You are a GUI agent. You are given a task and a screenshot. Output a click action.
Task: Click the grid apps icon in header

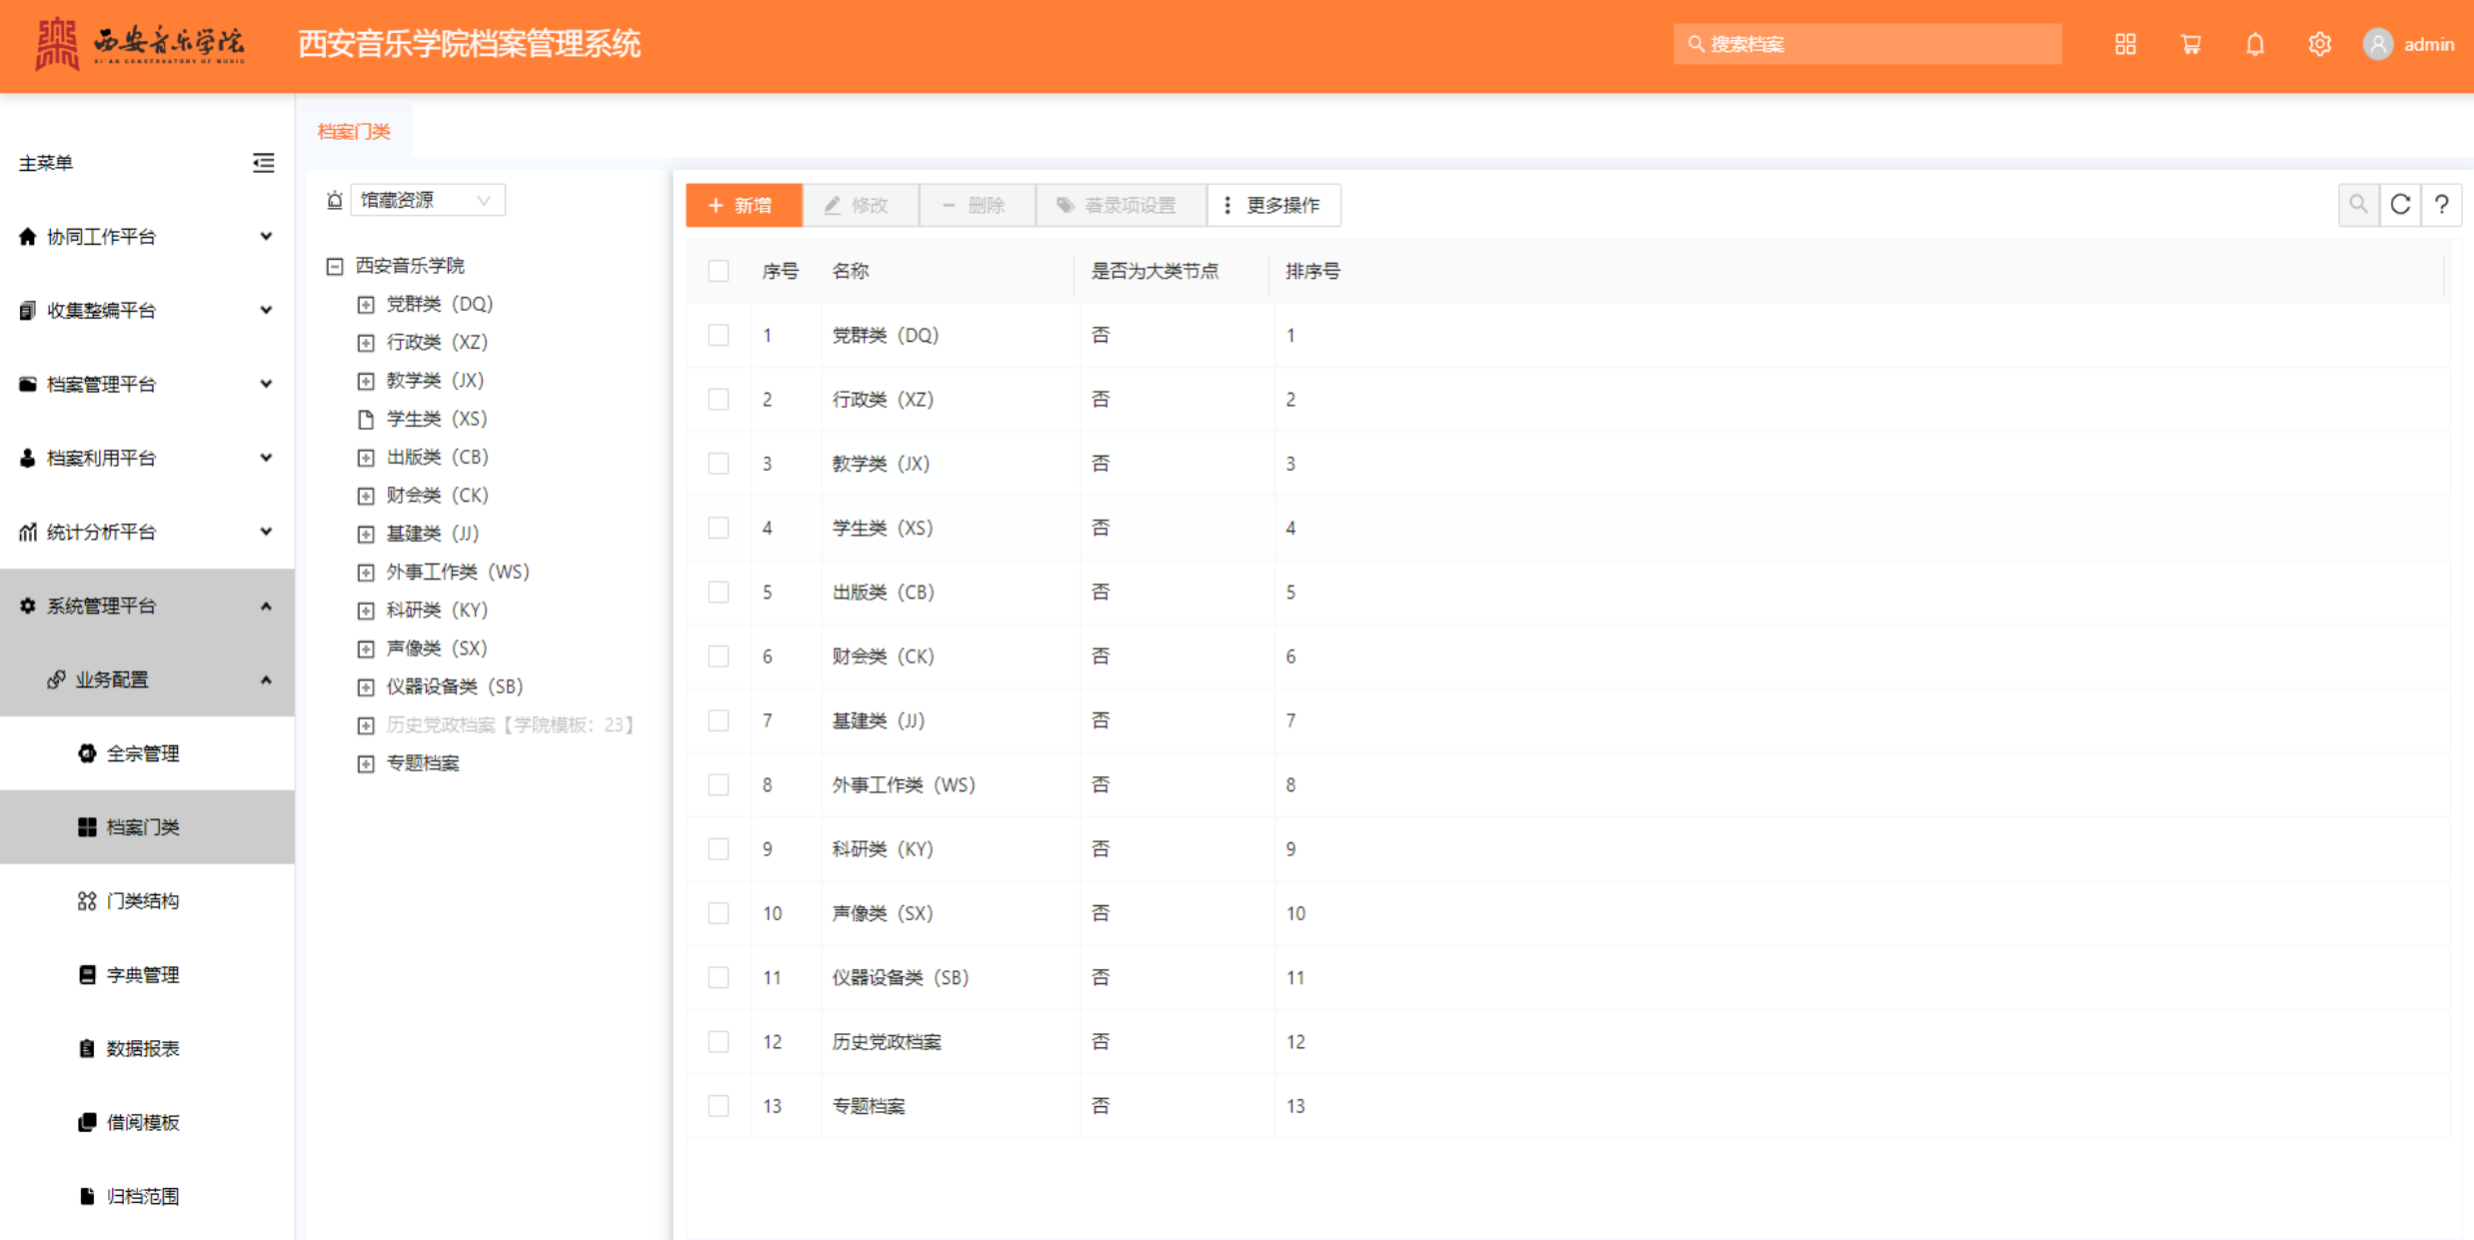pyautogui.click(x=2125, y=45)
